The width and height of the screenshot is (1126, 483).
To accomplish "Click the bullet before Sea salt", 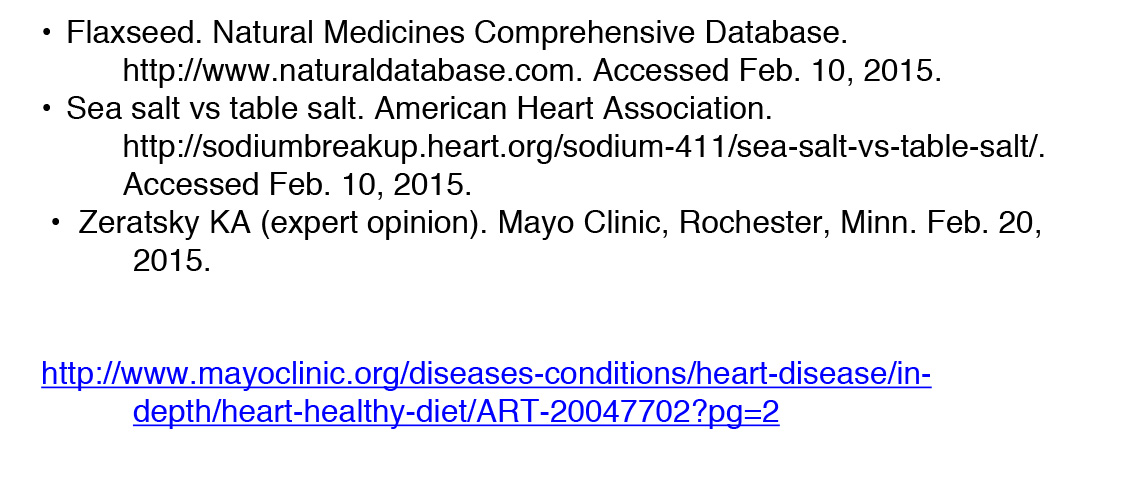I will click(x=46, y=109).
